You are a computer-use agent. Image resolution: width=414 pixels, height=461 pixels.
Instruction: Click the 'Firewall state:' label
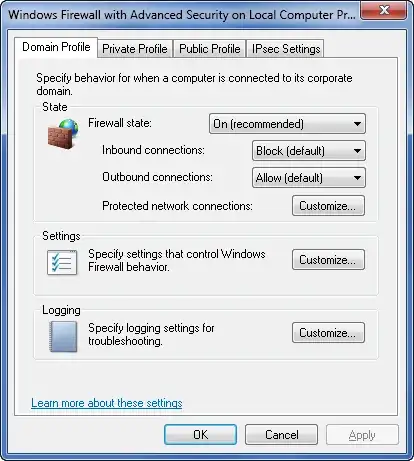click(x=120, y=123)
